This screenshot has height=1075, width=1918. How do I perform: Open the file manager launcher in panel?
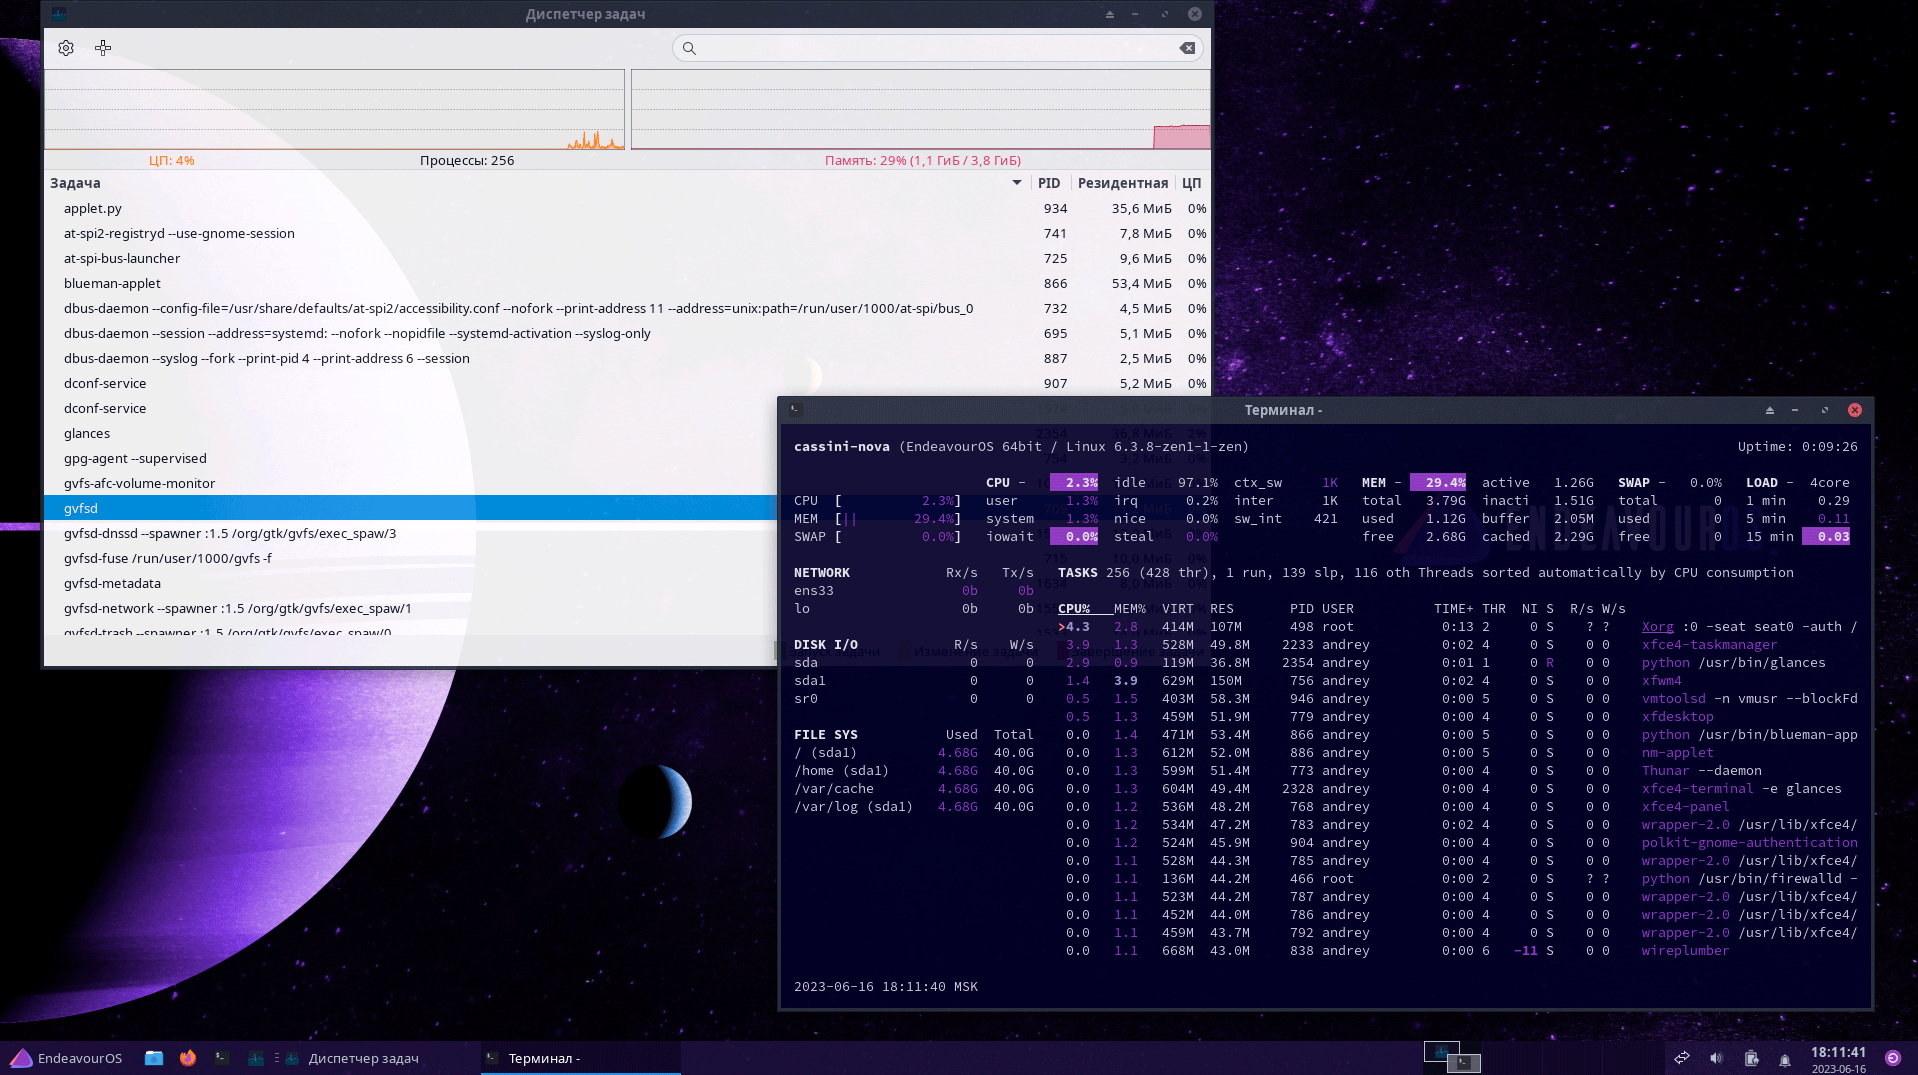point(154,1058)
